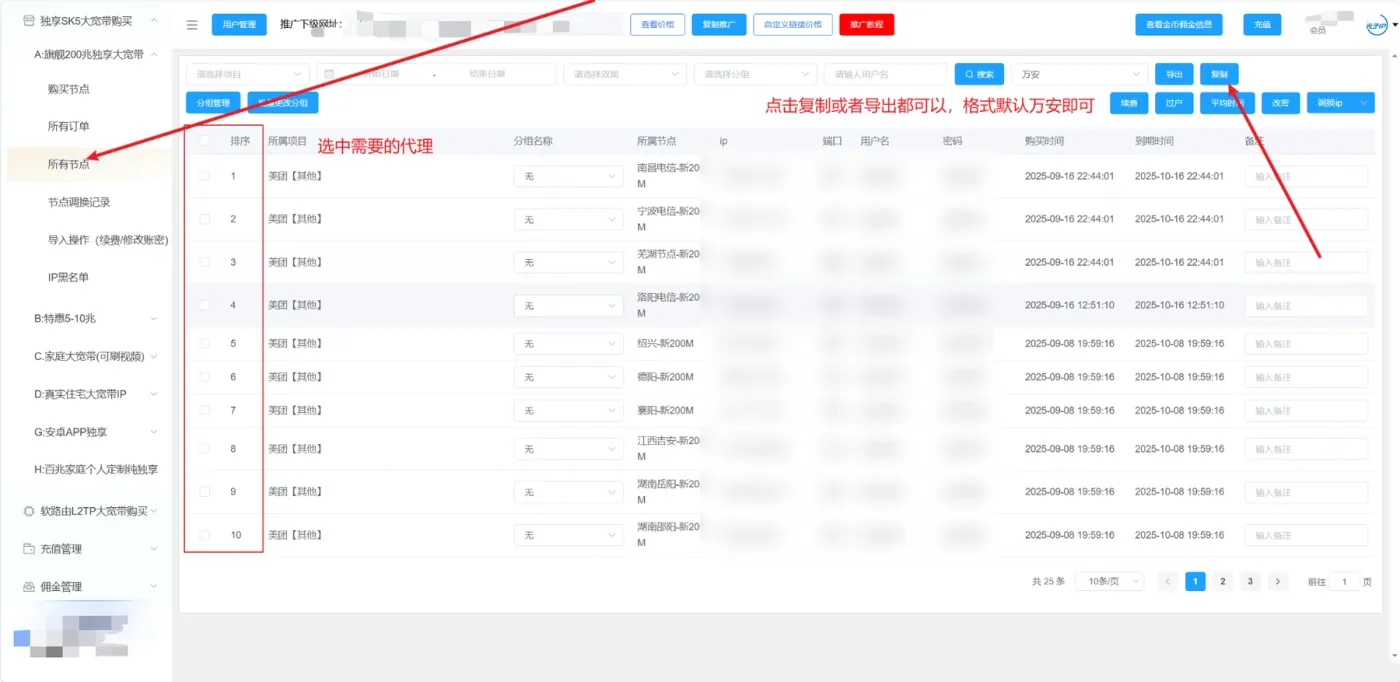Open 节点调换记录 in the sidebar
The width and height of the screenshot is (1400, 682).
coord(80,202)
